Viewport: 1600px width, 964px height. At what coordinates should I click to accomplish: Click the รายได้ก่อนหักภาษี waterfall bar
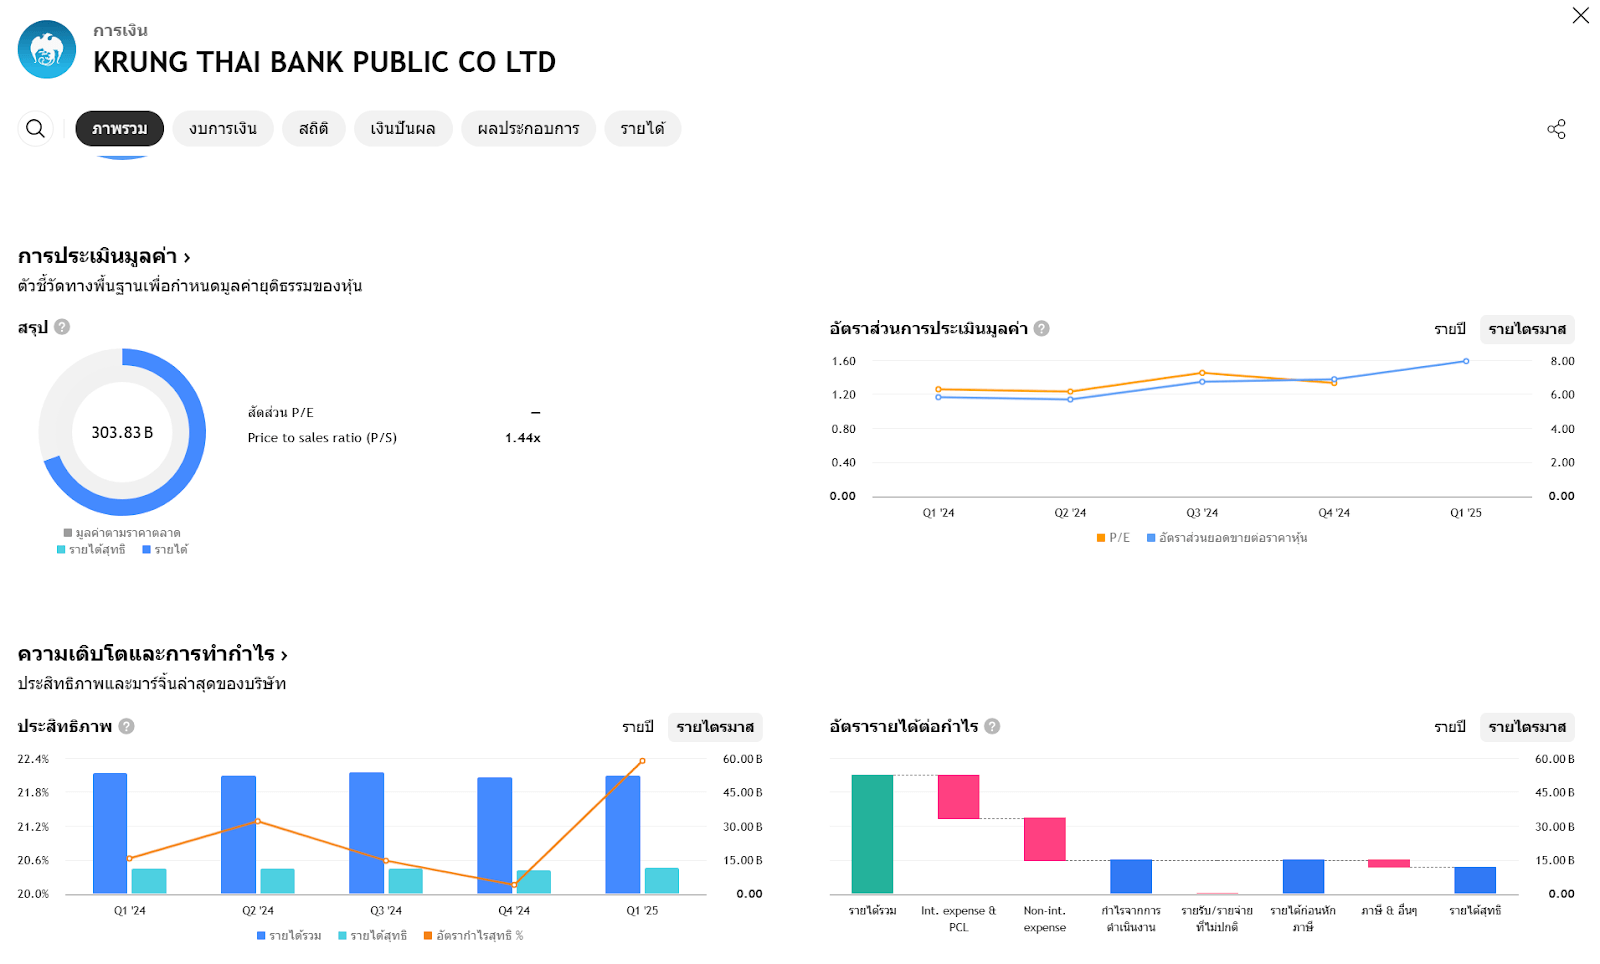point(1303,877)
